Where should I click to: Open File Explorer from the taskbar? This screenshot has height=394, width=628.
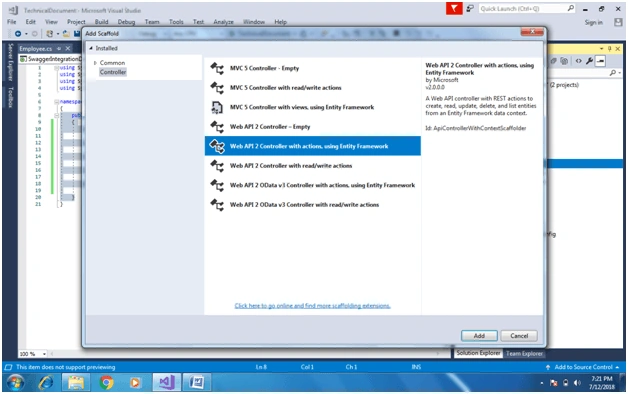[x=76, y=383]
